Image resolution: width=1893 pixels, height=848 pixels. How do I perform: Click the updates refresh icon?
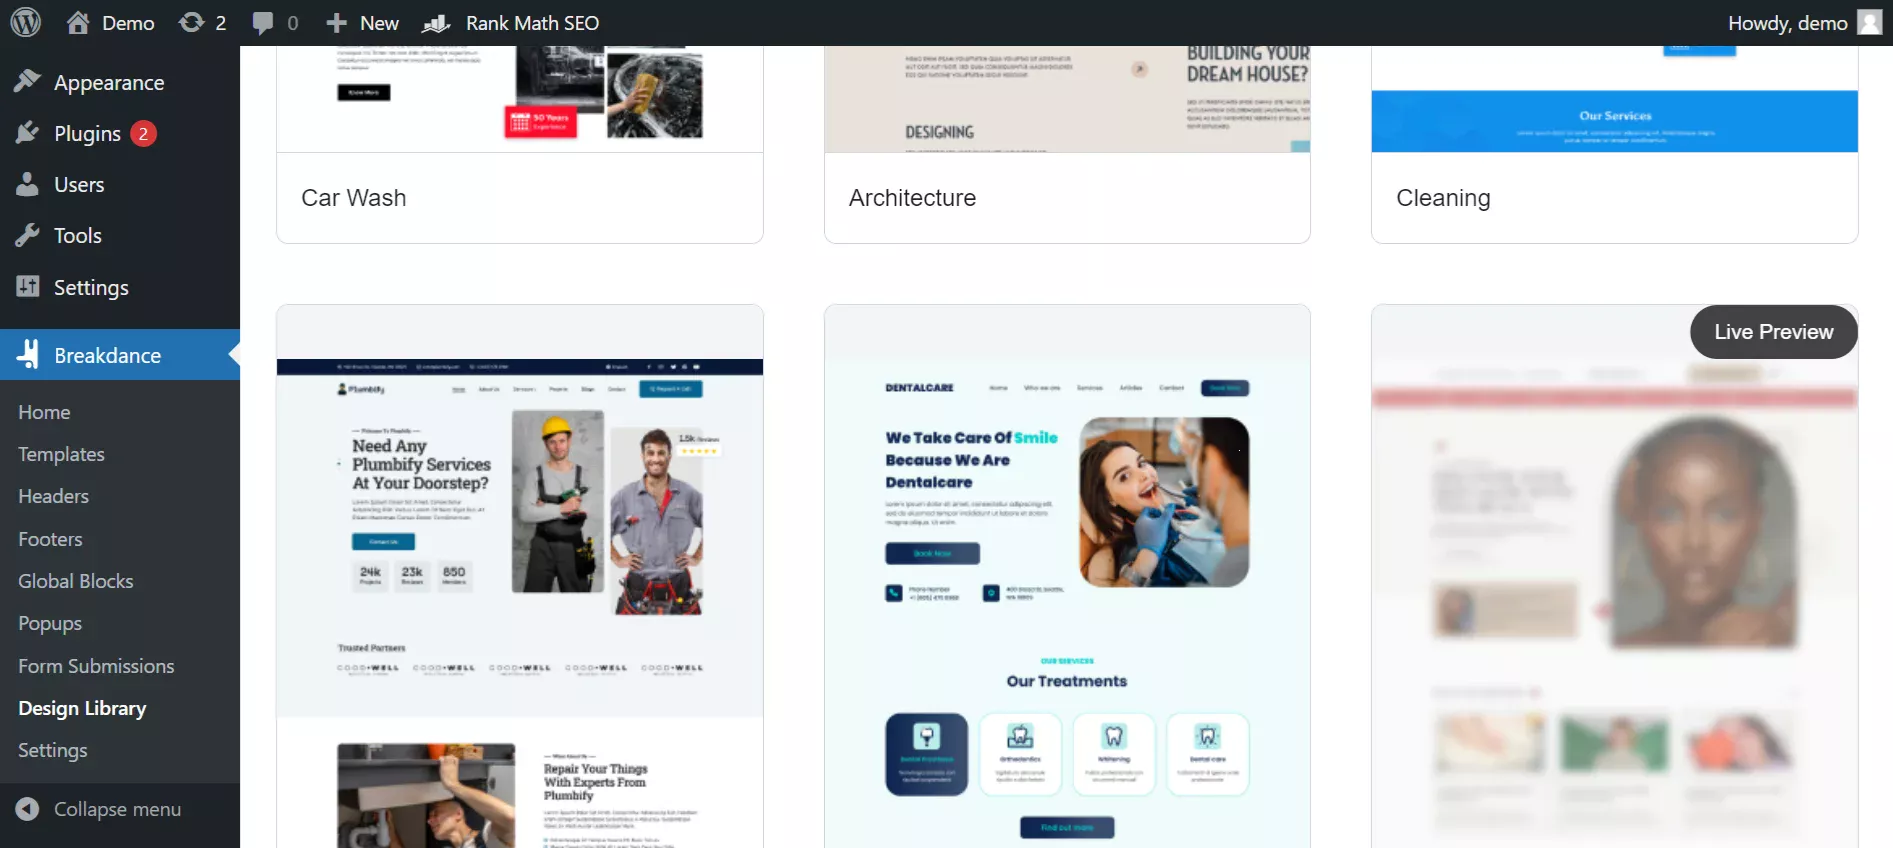coord(191,22)
